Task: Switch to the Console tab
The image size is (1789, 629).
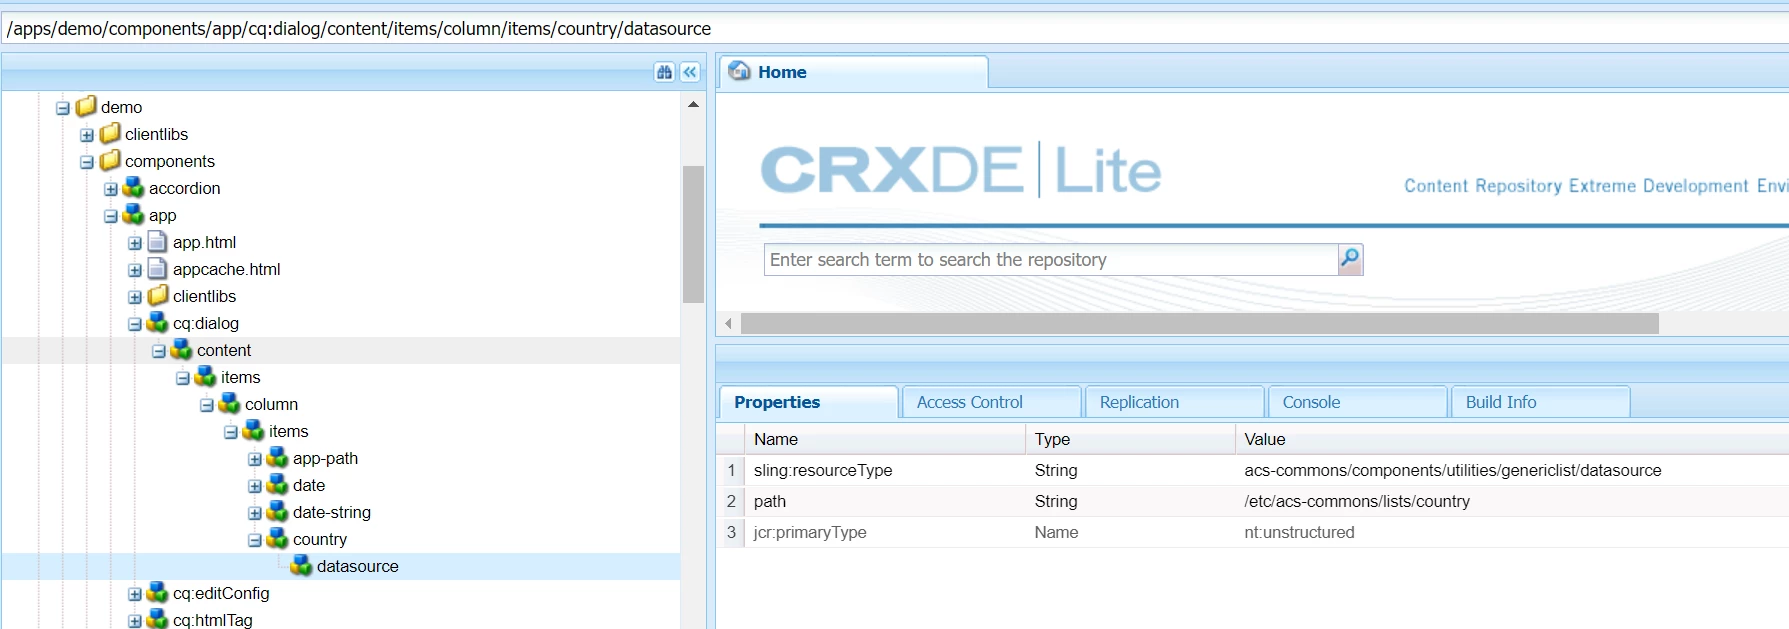Action: pos(1357,402)
